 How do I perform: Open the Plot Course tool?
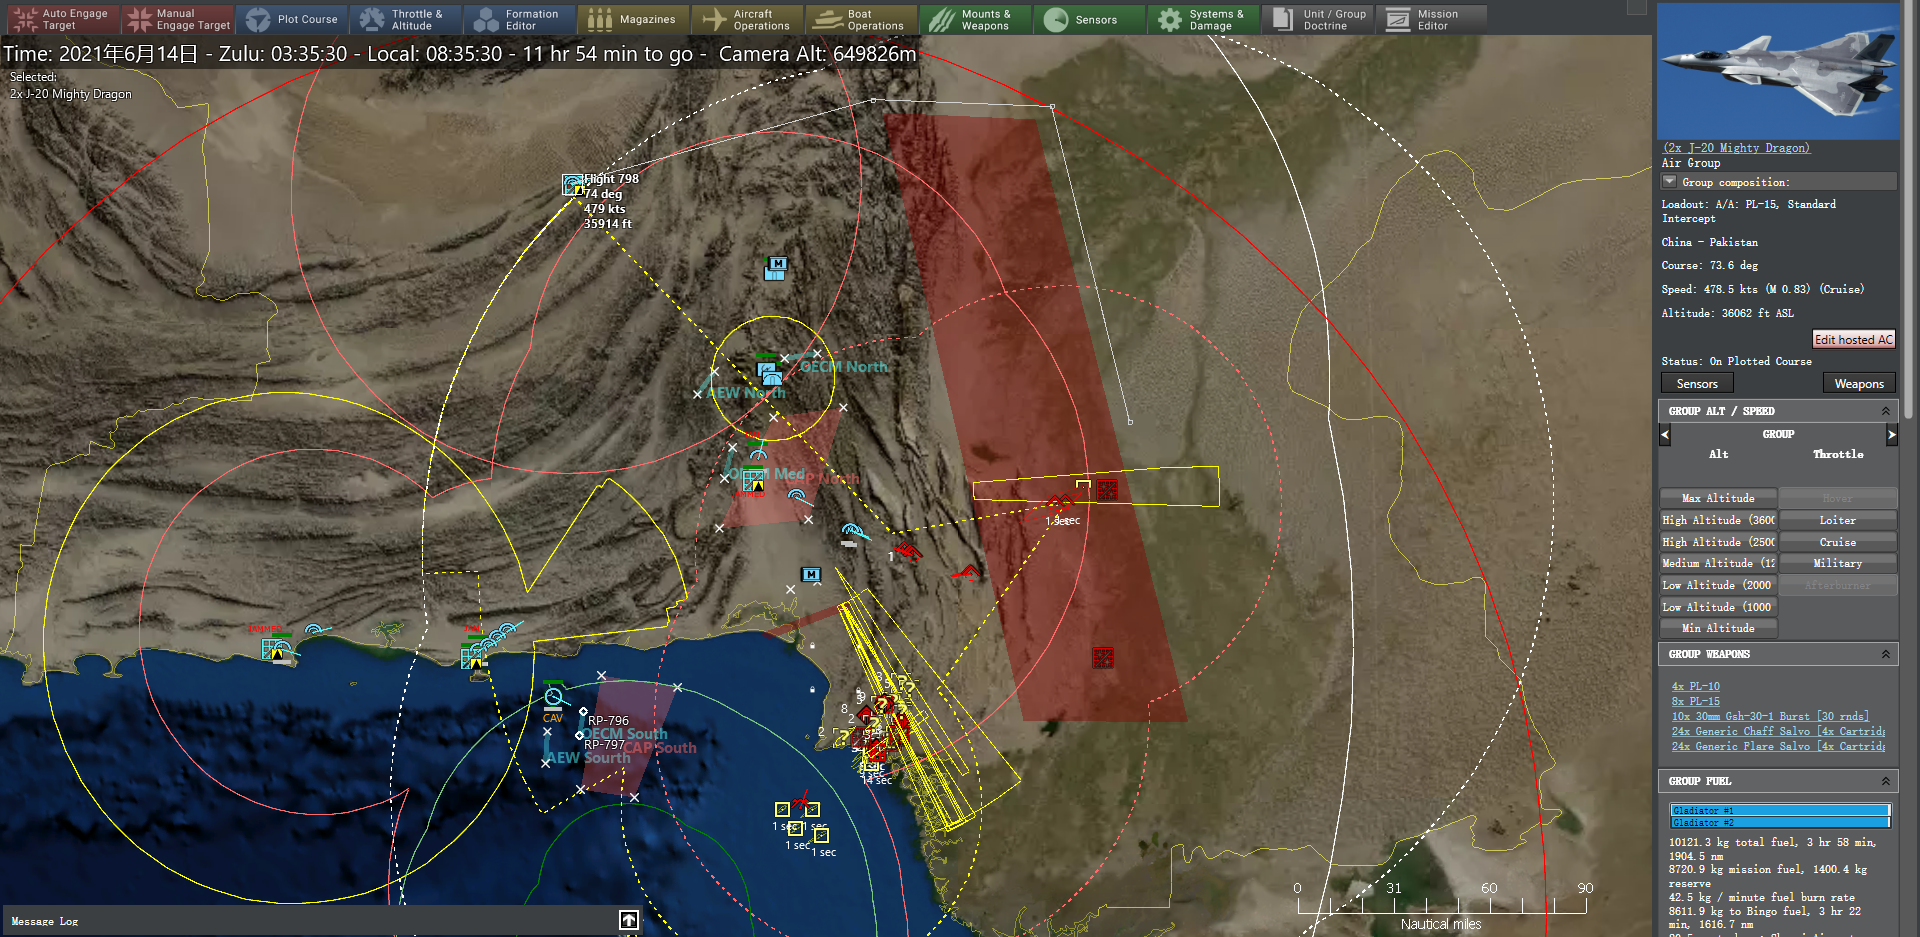(292, 19)
